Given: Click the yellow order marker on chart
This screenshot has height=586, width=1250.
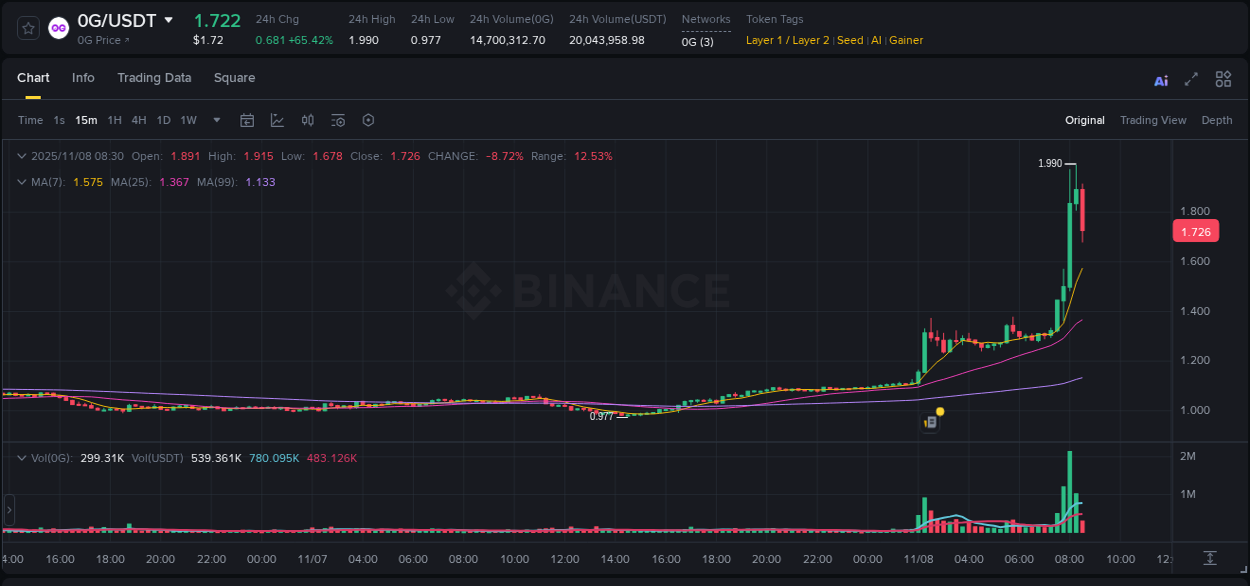Looking at the screenshot, I should point(938,412).
